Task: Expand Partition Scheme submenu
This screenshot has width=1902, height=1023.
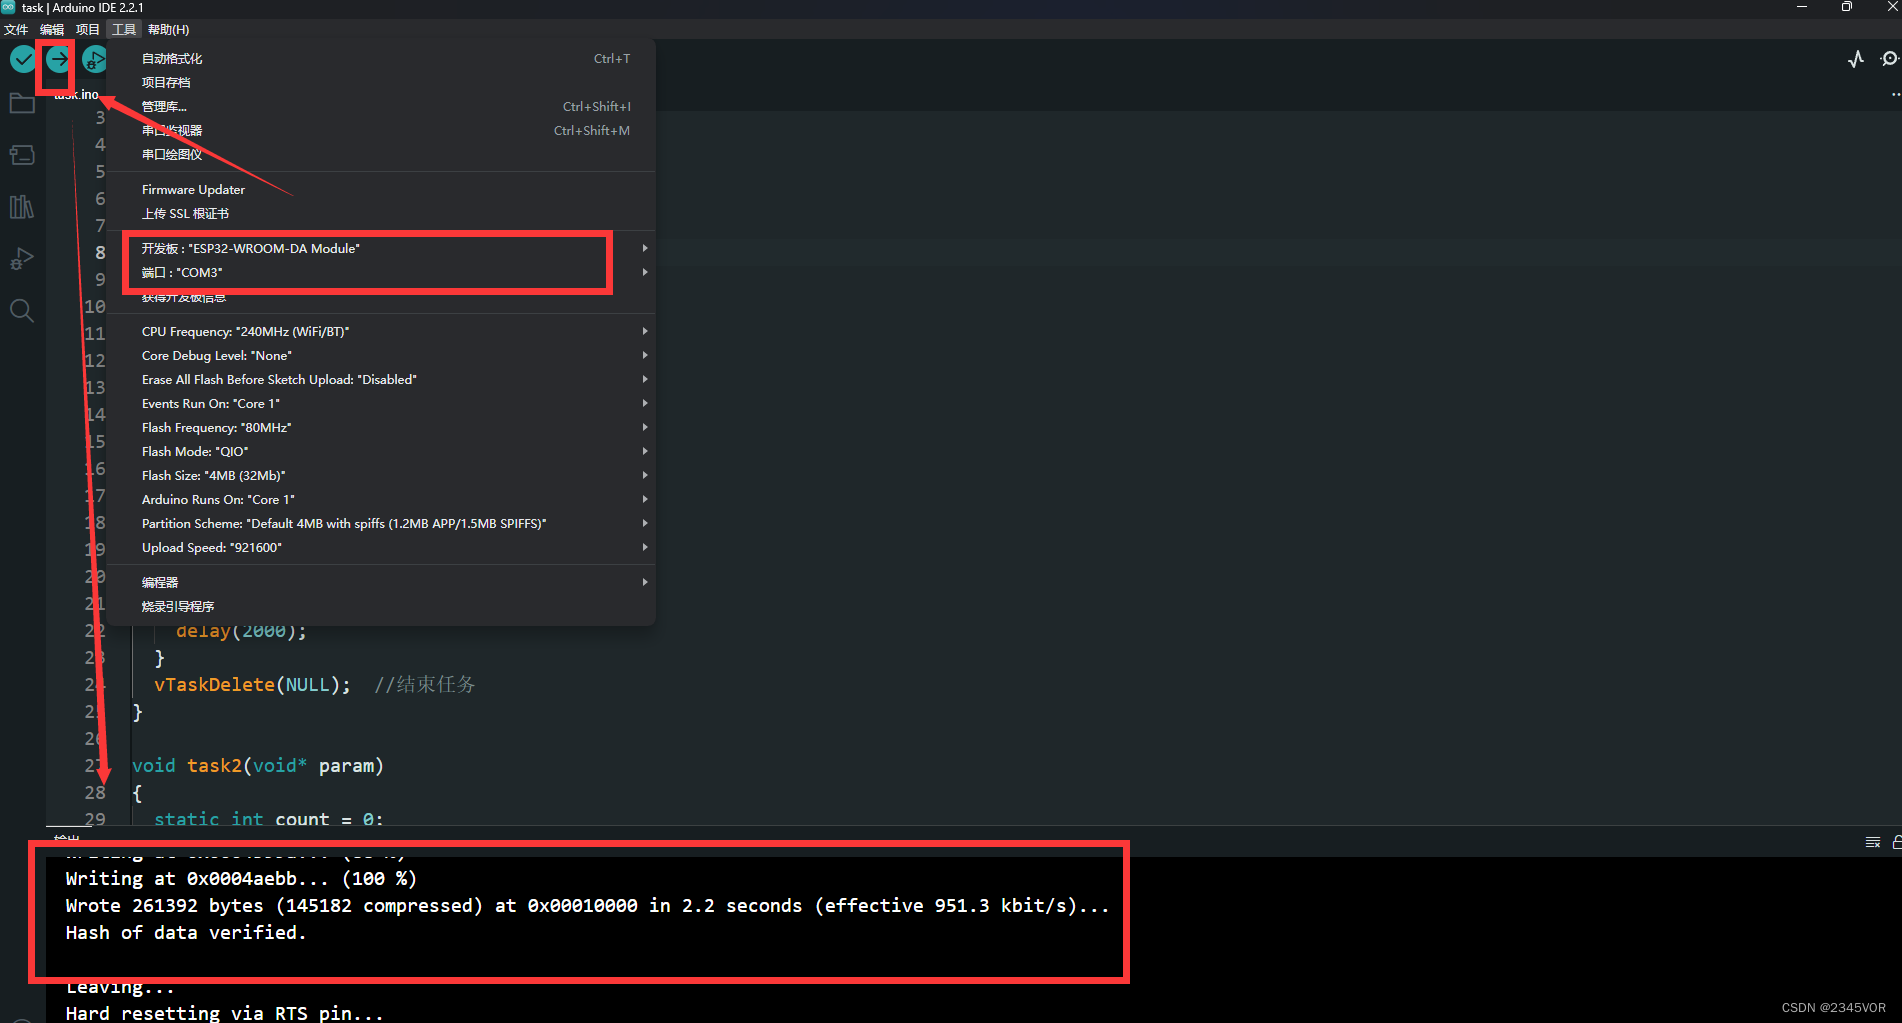Action: pyautogui.click(x=381, y=524)
